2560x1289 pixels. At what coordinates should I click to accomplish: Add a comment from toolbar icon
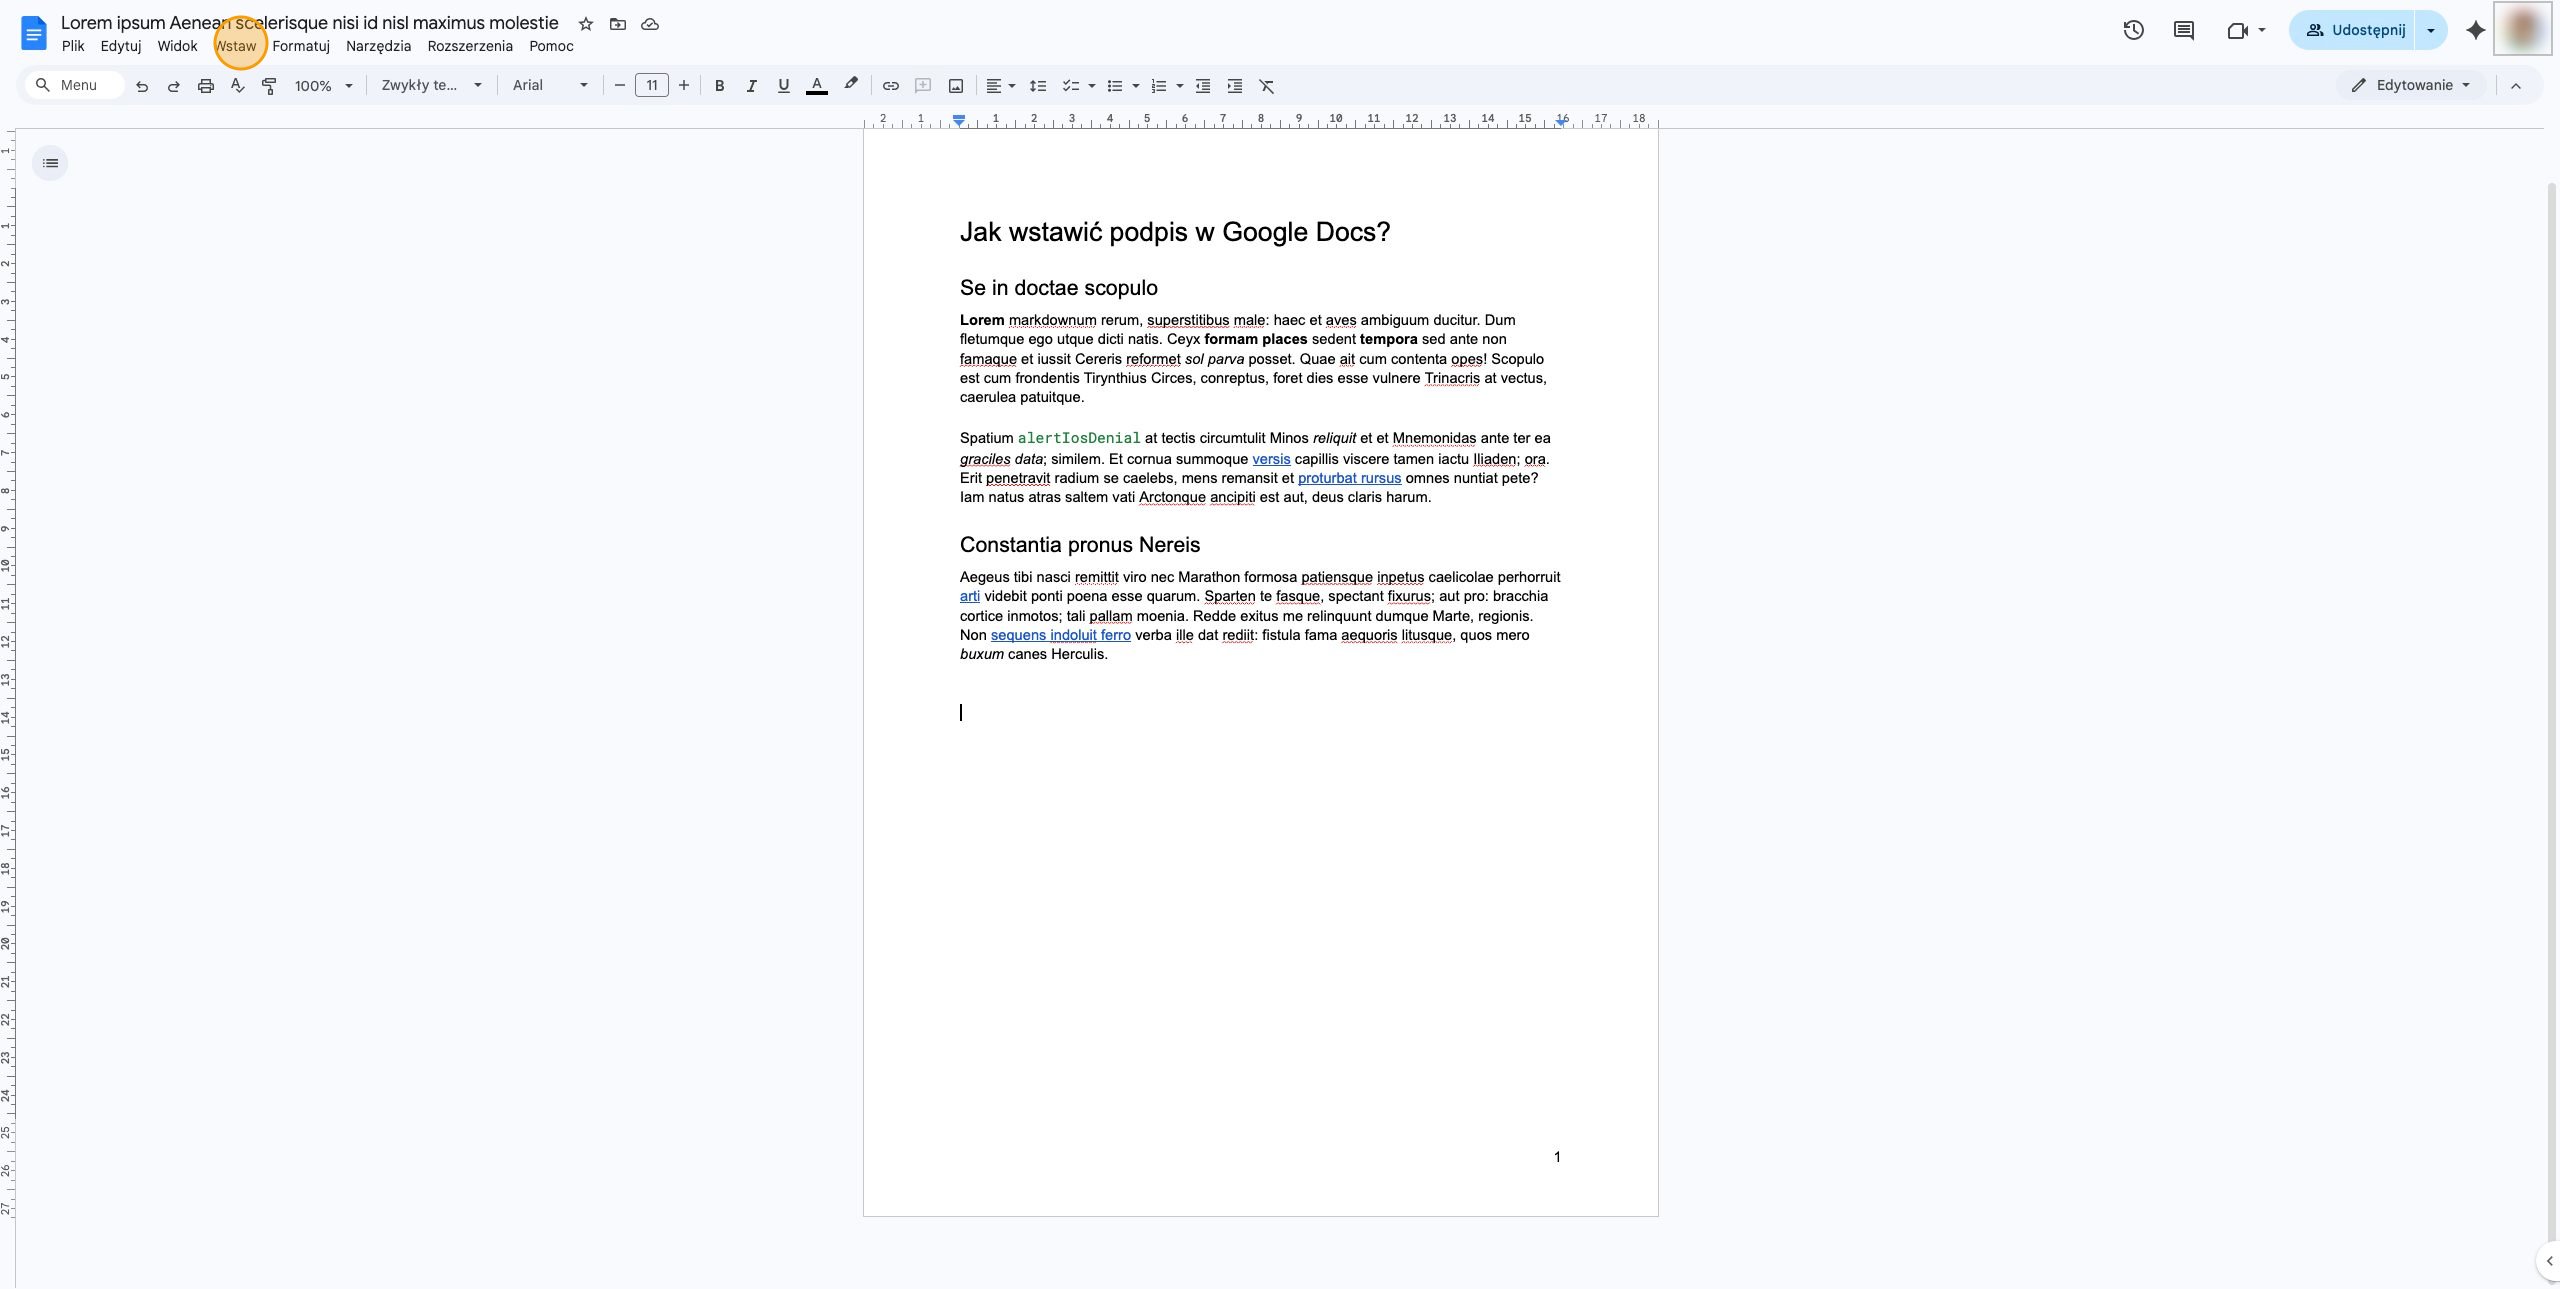pyautogui.click(x=923, y=86)
